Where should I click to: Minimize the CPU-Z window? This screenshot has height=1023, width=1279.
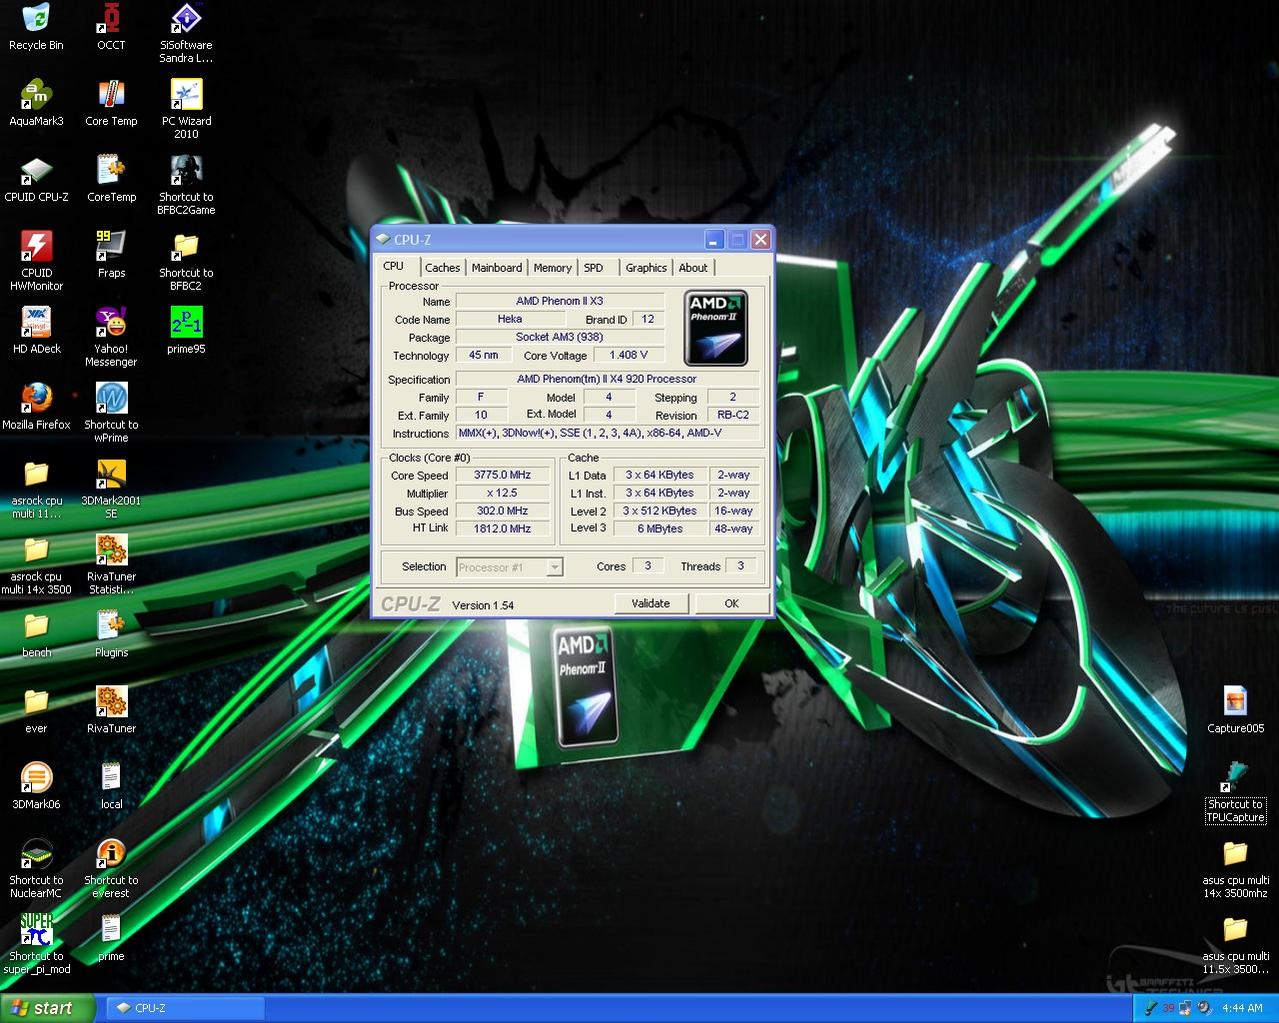pos(714,239)
